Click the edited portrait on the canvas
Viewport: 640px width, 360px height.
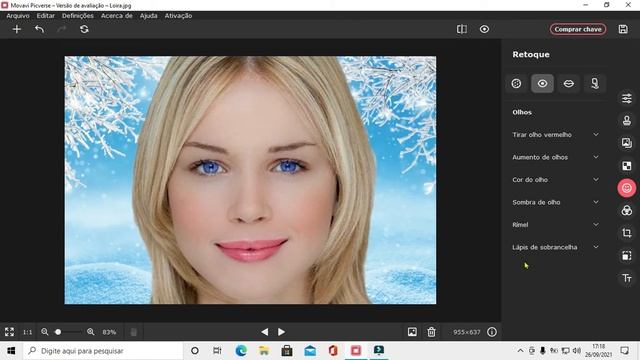250,180
